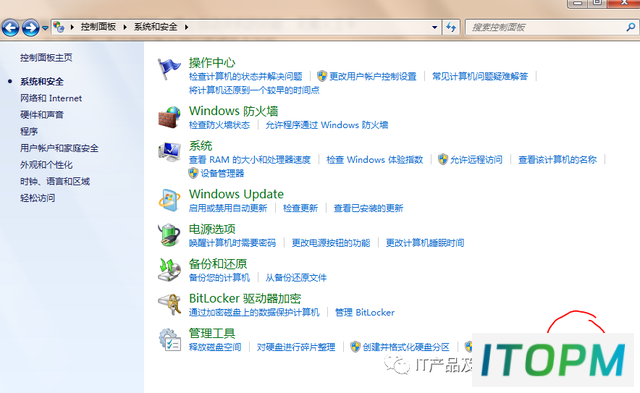Refresh the address bar view

point(451,27)
